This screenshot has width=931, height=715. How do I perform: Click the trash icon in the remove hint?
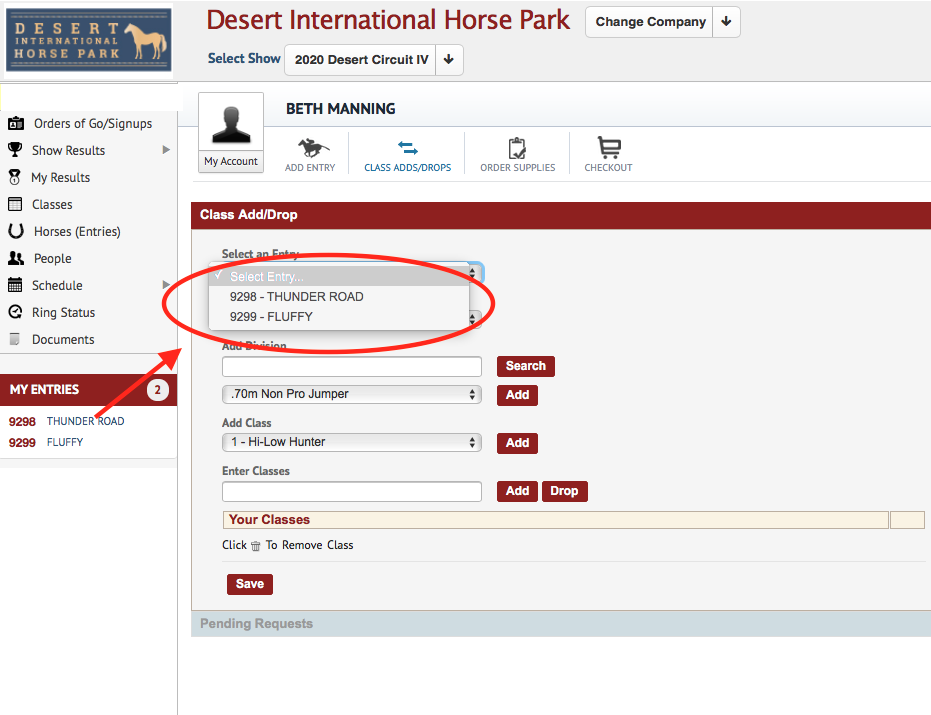[x=255, y=546]
